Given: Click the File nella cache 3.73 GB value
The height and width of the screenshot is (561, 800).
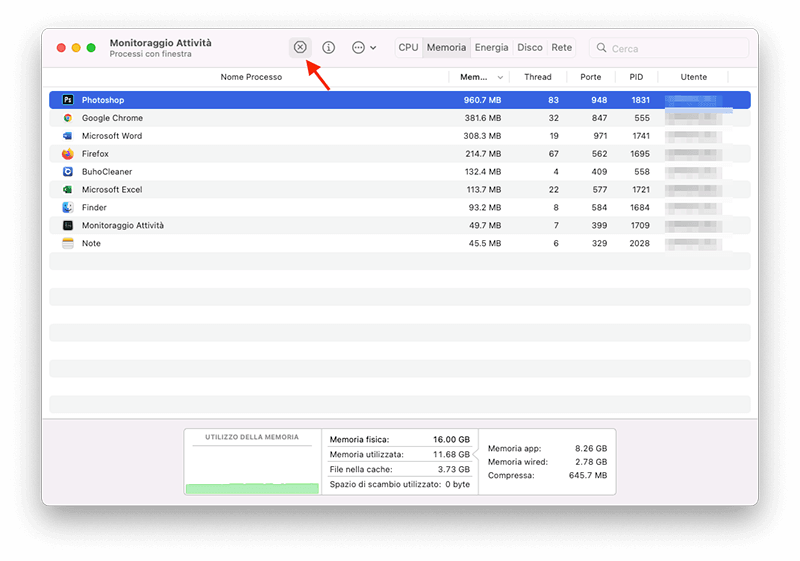Looking at the screenshot, I should 454,469.
